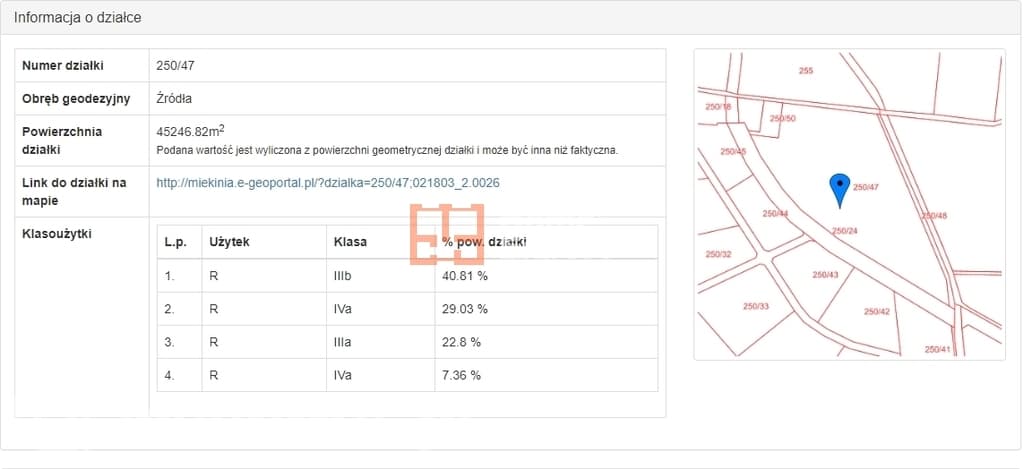Screen dimensions: 1024x469
Task: Click the Źródła geodetic district value
Action: [174, 99]
